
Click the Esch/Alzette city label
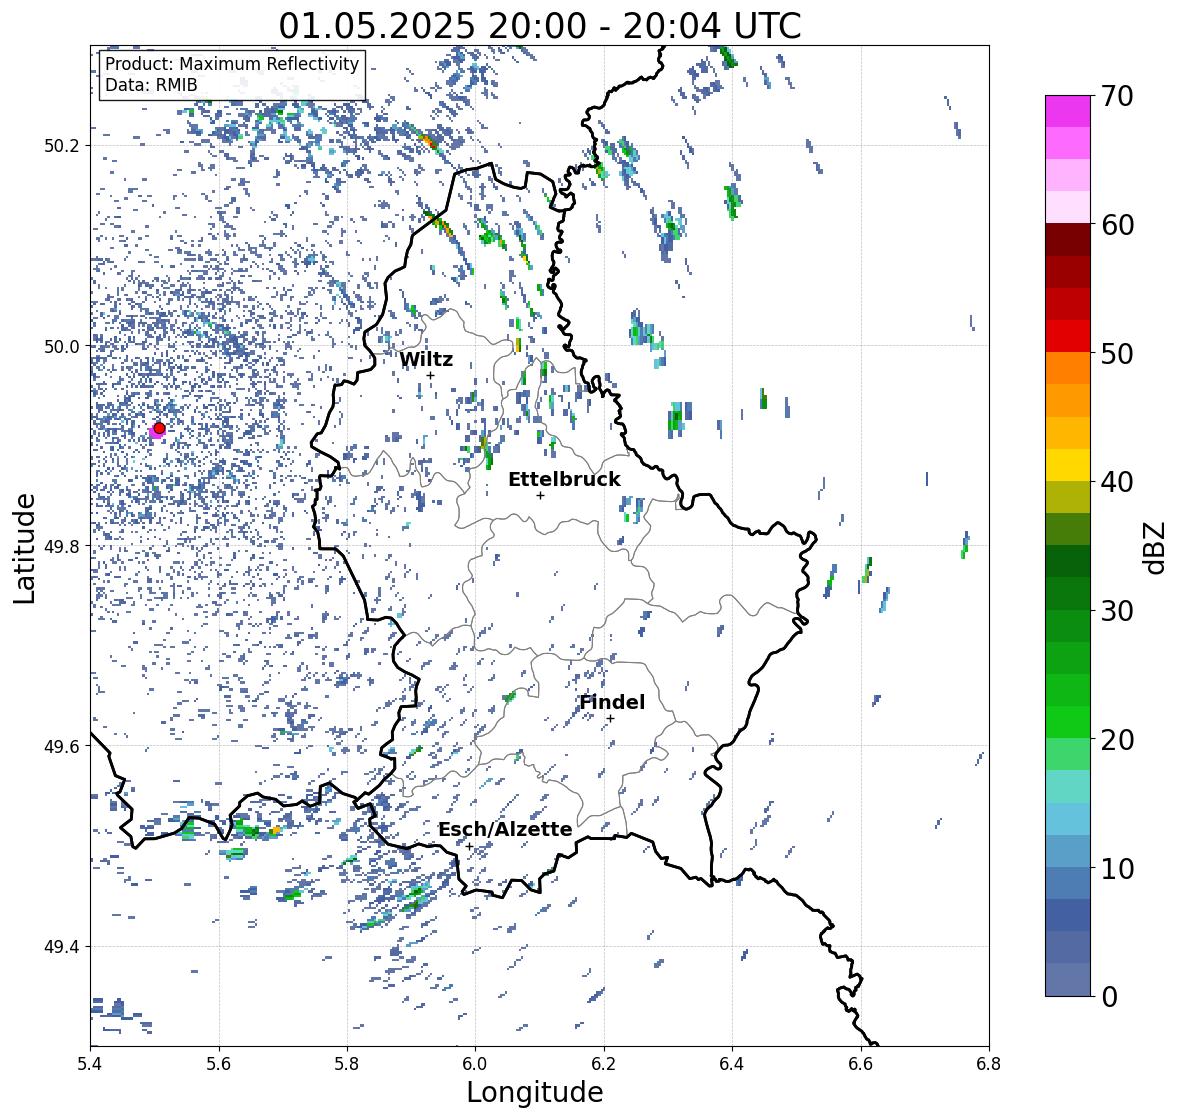(x=505, y=829)
